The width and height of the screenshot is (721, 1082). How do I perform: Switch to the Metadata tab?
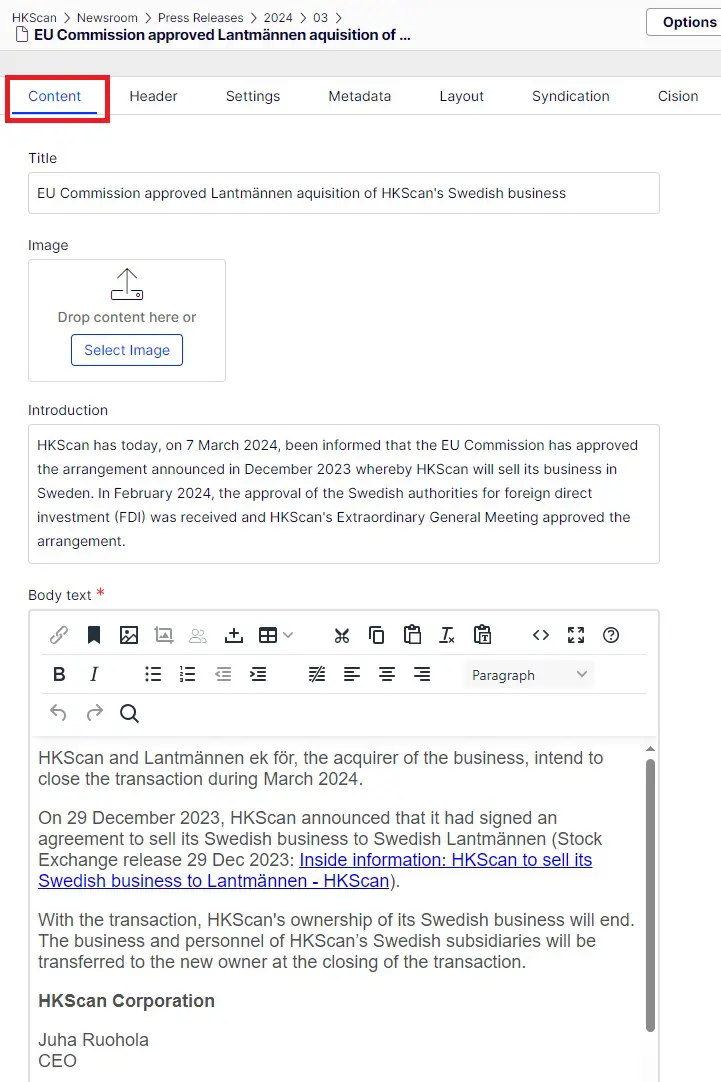point(359,96)
